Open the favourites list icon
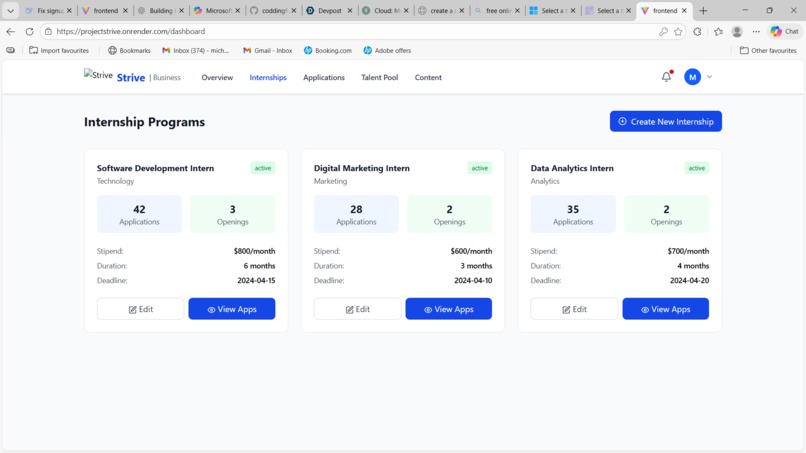Viewport: 806px width, 453px height. coord(718,31)
